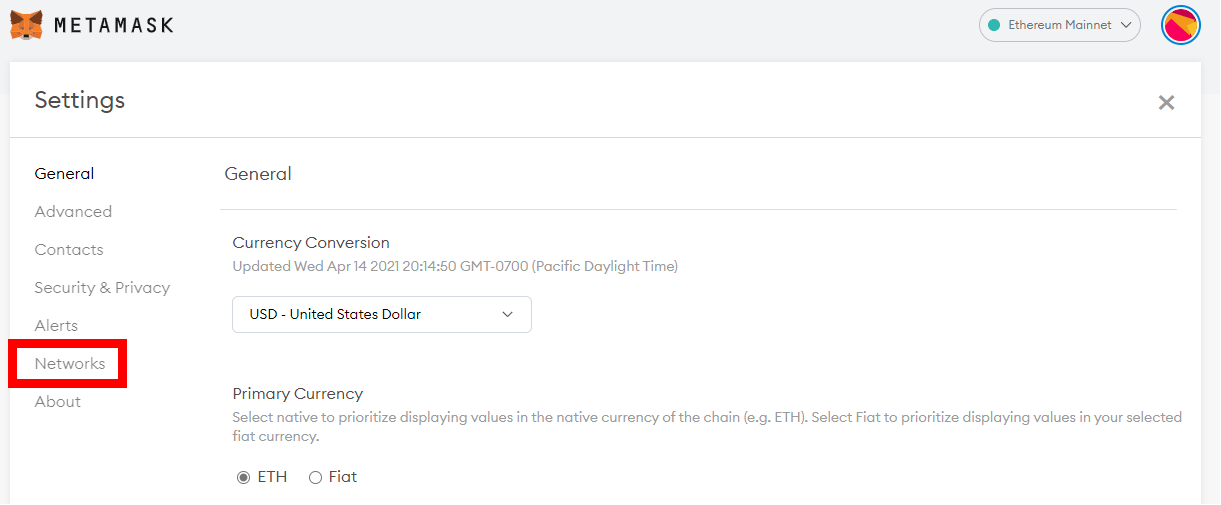
Task: Select the Fiat primary currency option
Action: [315, 478]
